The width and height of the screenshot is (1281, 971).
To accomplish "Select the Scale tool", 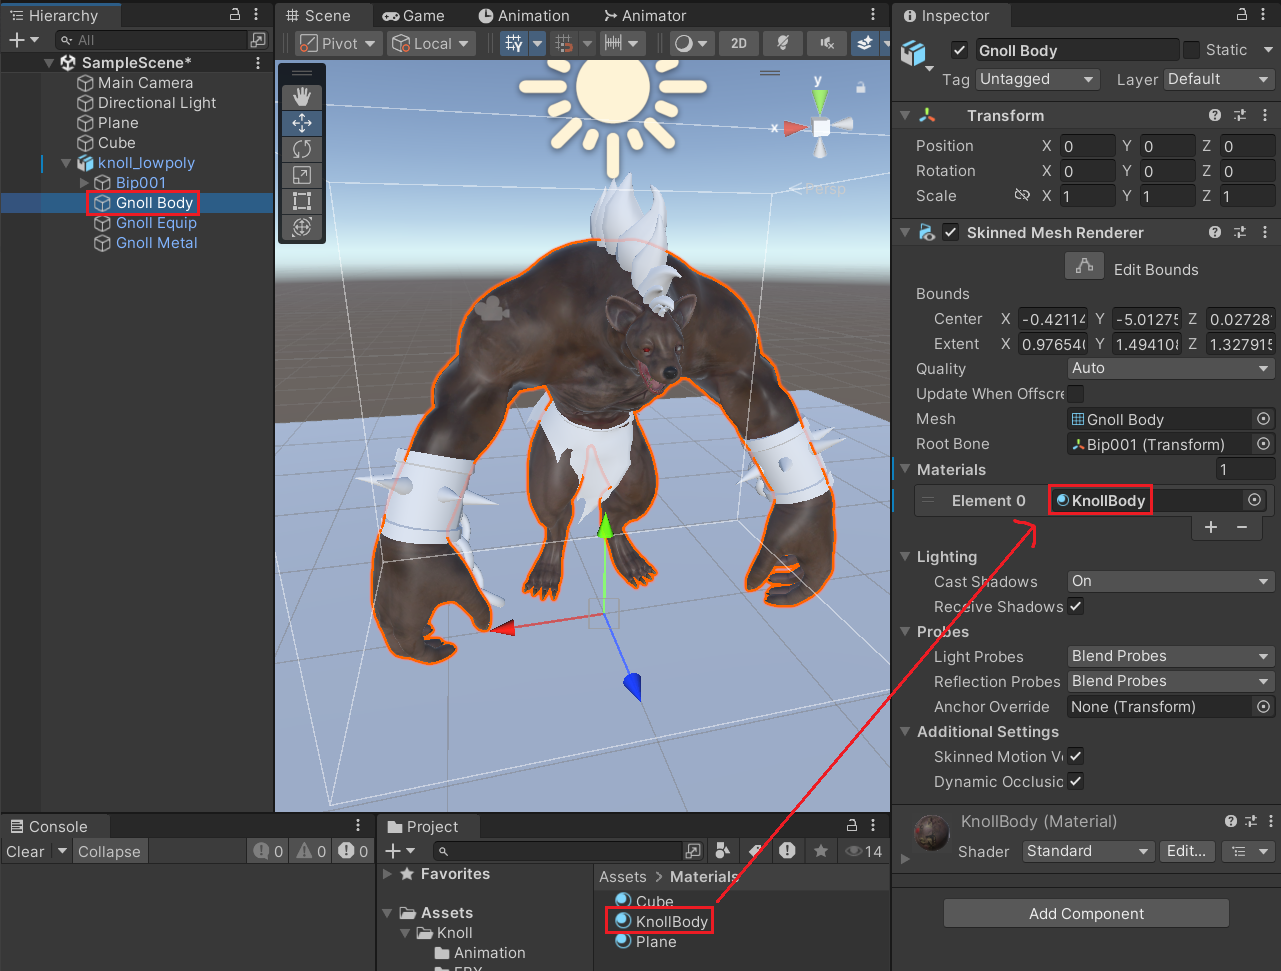I will (302, 175).
